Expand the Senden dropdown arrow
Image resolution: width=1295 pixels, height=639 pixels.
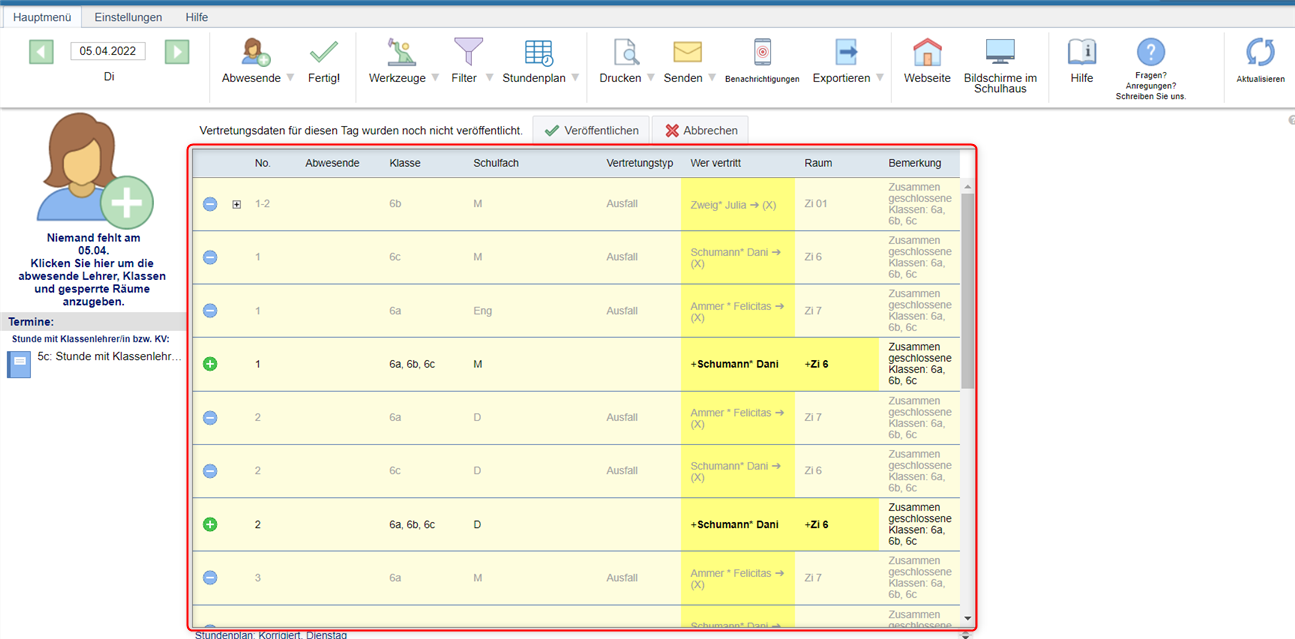[x=712, y=78]
